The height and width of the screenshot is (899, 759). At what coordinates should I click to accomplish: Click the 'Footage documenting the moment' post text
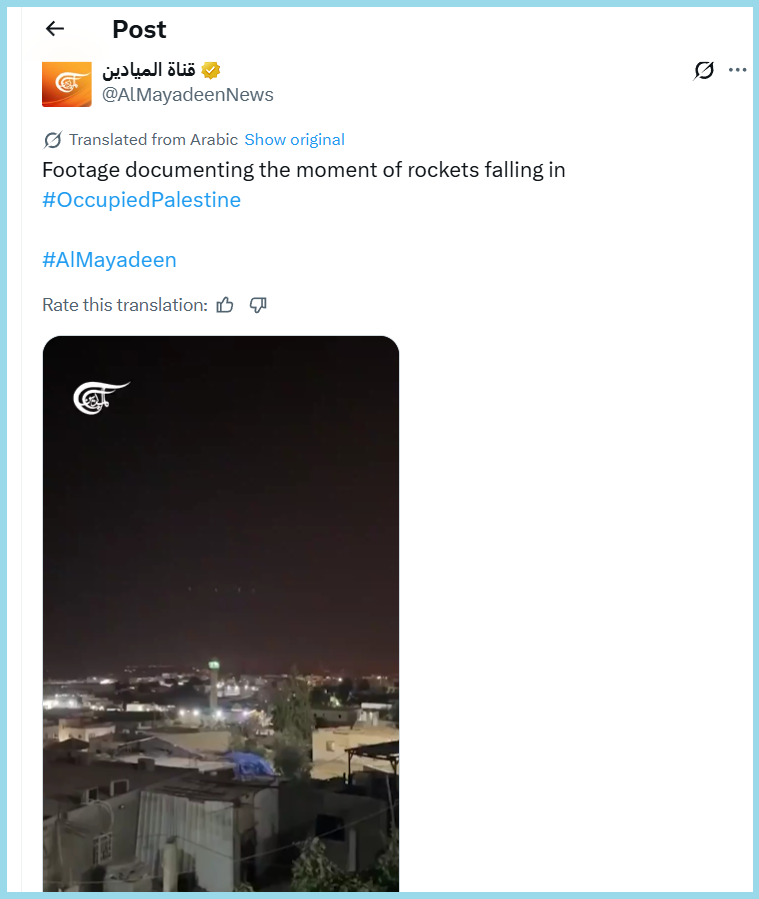click(x=303, y=170)
